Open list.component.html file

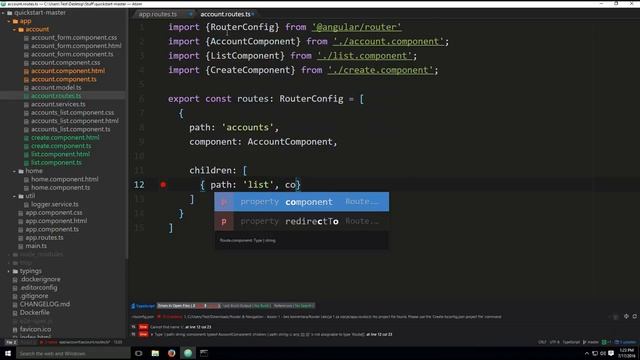coord(60,154)
